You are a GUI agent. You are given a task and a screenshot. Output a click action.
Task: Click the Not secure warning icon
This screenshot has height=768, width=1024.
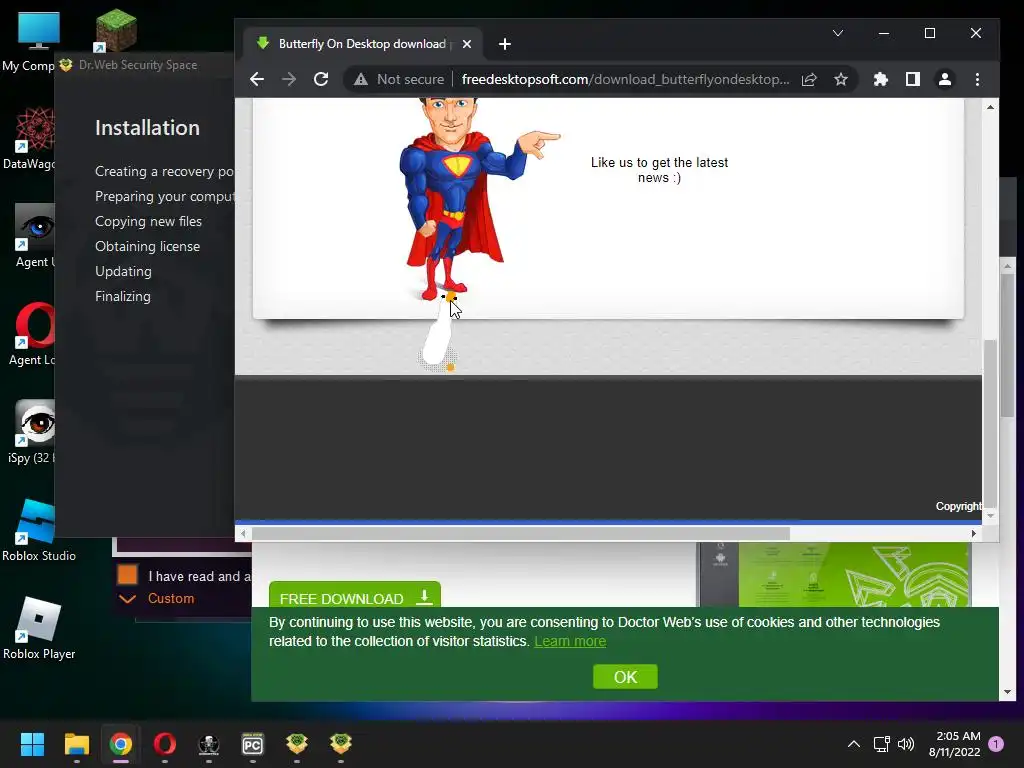click(360, 80)
